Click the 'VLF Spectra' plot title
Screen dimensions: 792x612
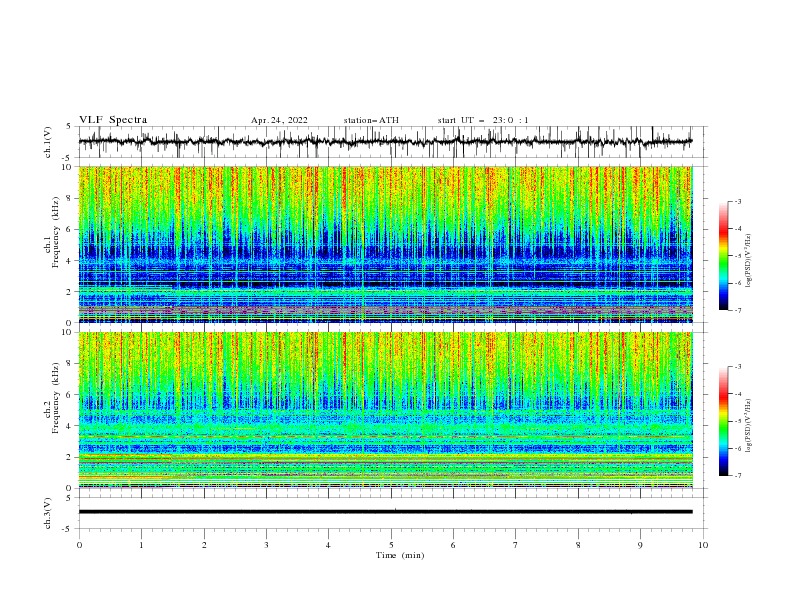tap(113, 120)
